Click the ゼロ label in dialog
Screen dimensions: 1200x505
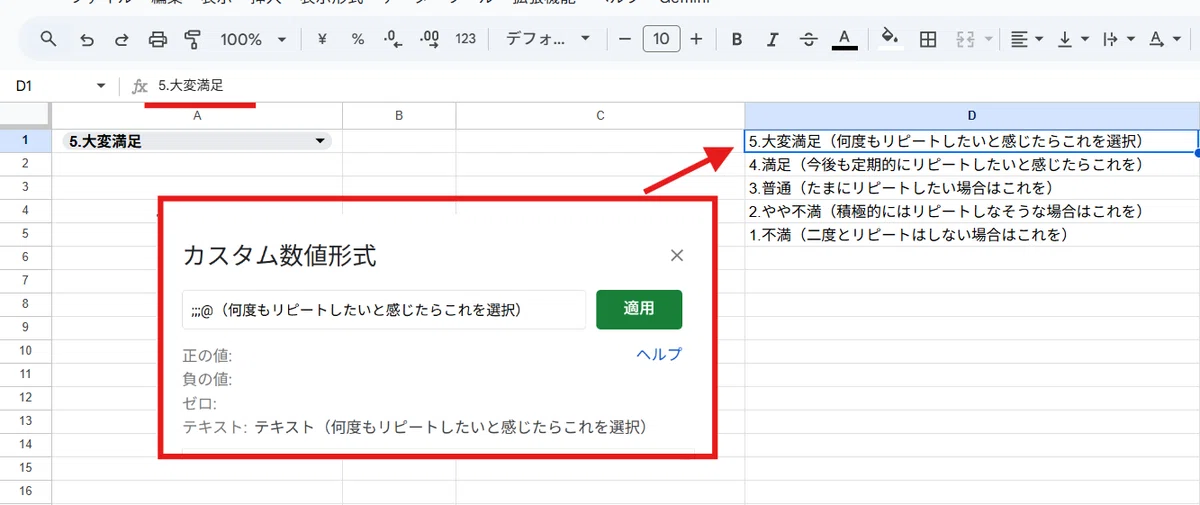point(201,403)
